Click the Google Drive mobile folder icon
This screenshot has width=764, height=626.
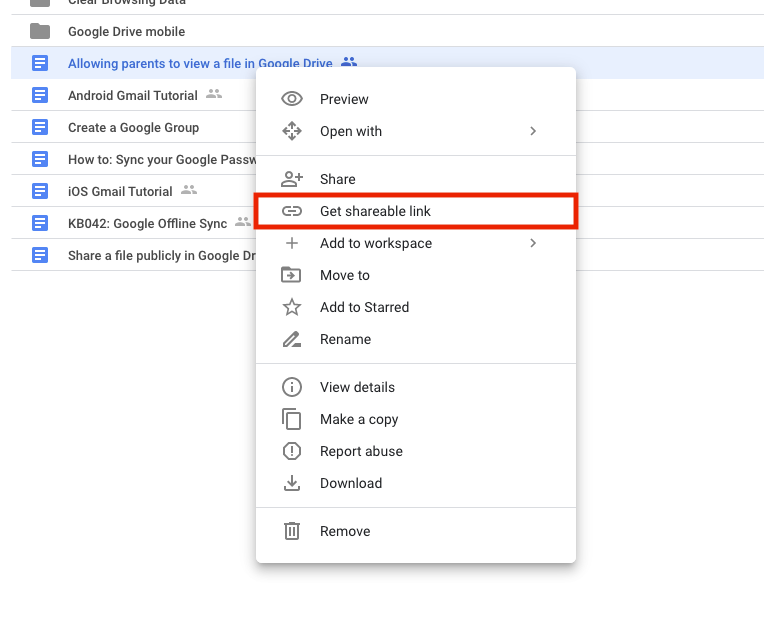click(x=40, y=32)
